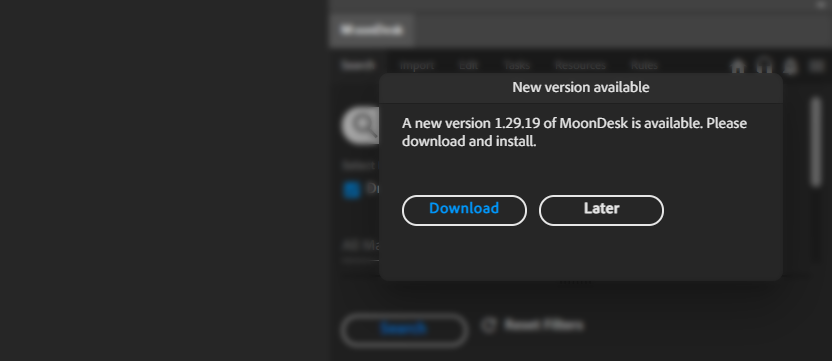
Task: Click the Reset Filters icon
Action: (x=489, y=325)
